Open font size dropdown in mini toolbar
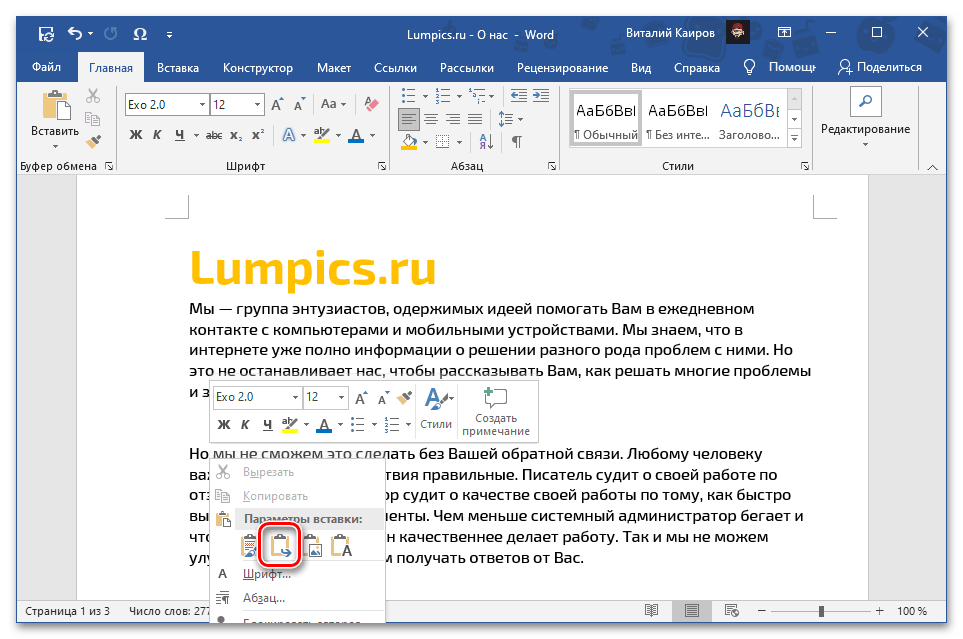The image size is (963, 639). [x=342, y=397]
